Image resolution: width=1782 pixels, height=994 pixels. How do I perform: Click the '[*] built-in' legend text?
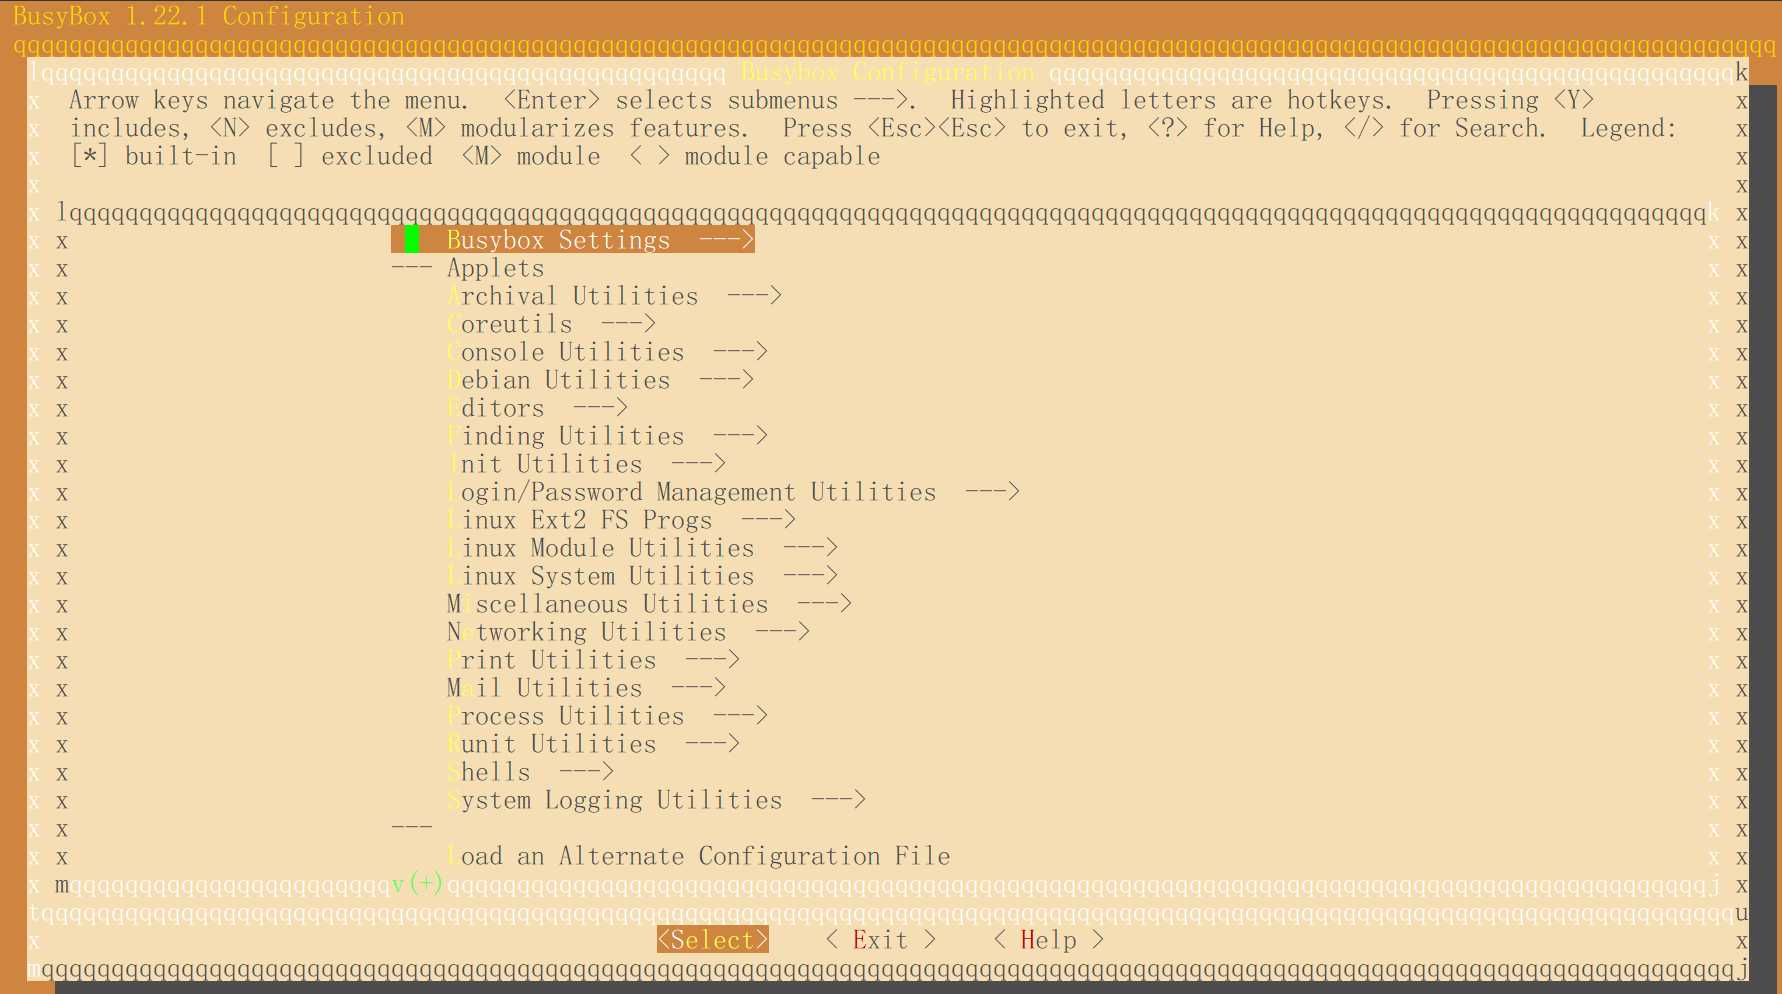pos(153,156)
